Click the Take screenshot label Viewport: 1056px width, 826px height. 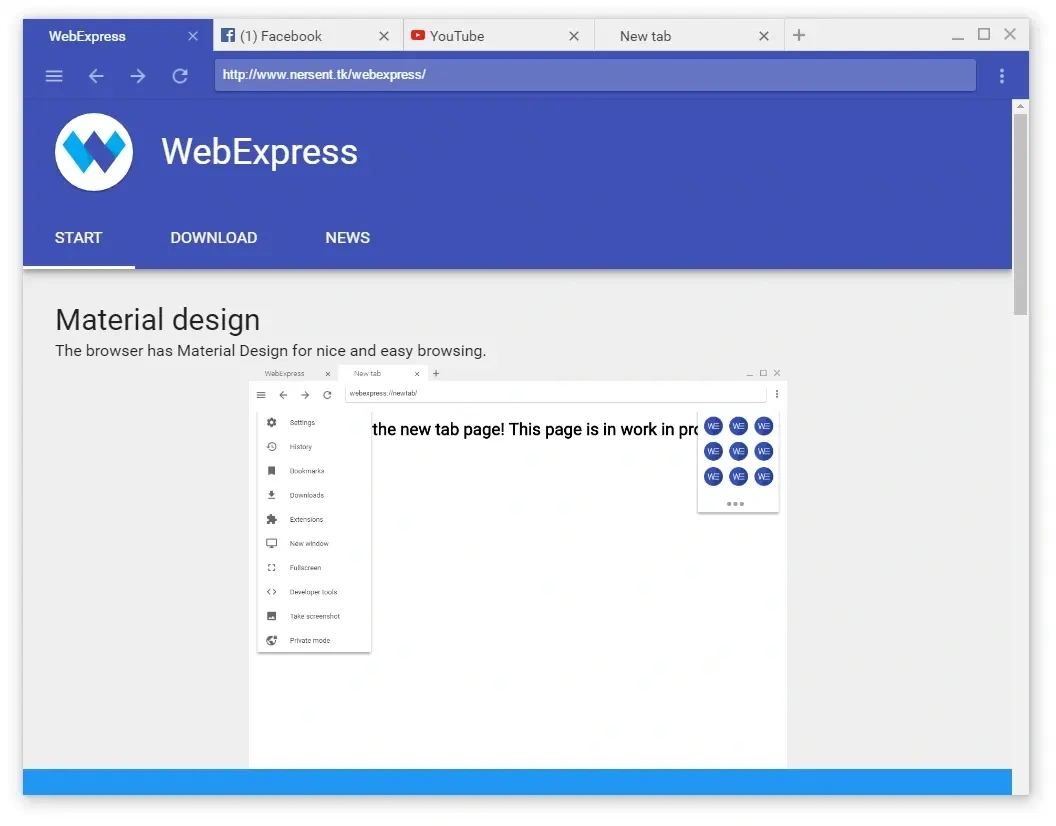315,616
